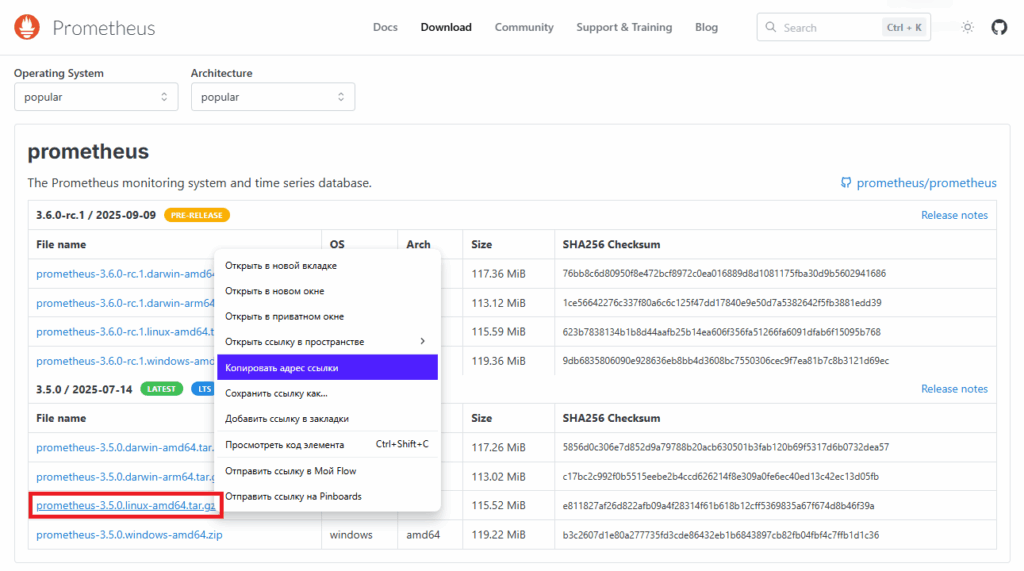Screen dimensions: 1024x571
Task: Open Release notes for 3.5.0
Action: coord(954,389)
